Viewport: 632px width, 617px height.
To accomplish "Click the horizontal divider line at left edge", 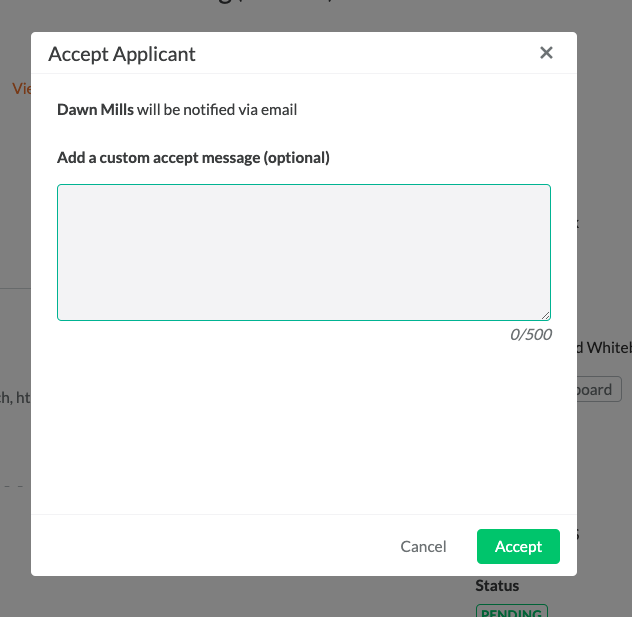I will pyautogui.click(x=15, y=288).
